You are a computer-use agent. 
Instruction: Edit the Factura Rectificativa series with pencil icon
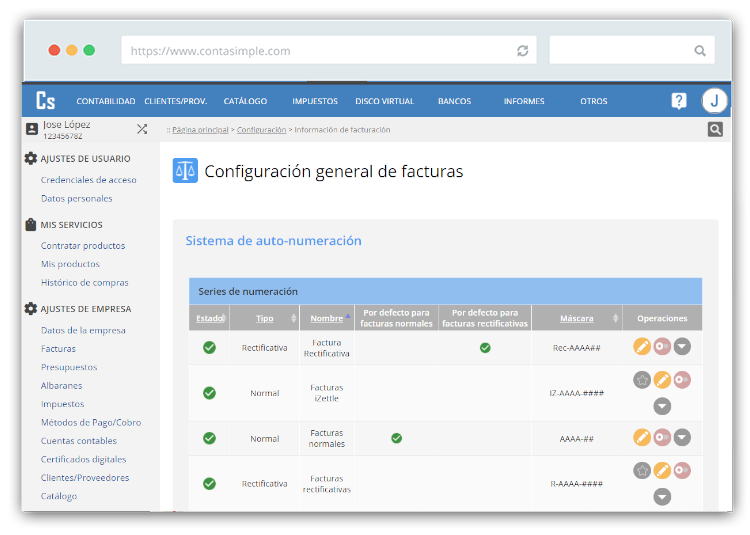click(x=642, y=346)
